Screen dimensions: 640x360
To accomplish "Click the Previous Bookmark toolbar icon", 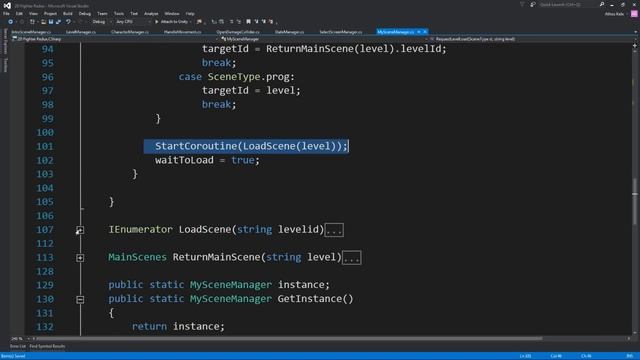I will [x=256, y=22].
